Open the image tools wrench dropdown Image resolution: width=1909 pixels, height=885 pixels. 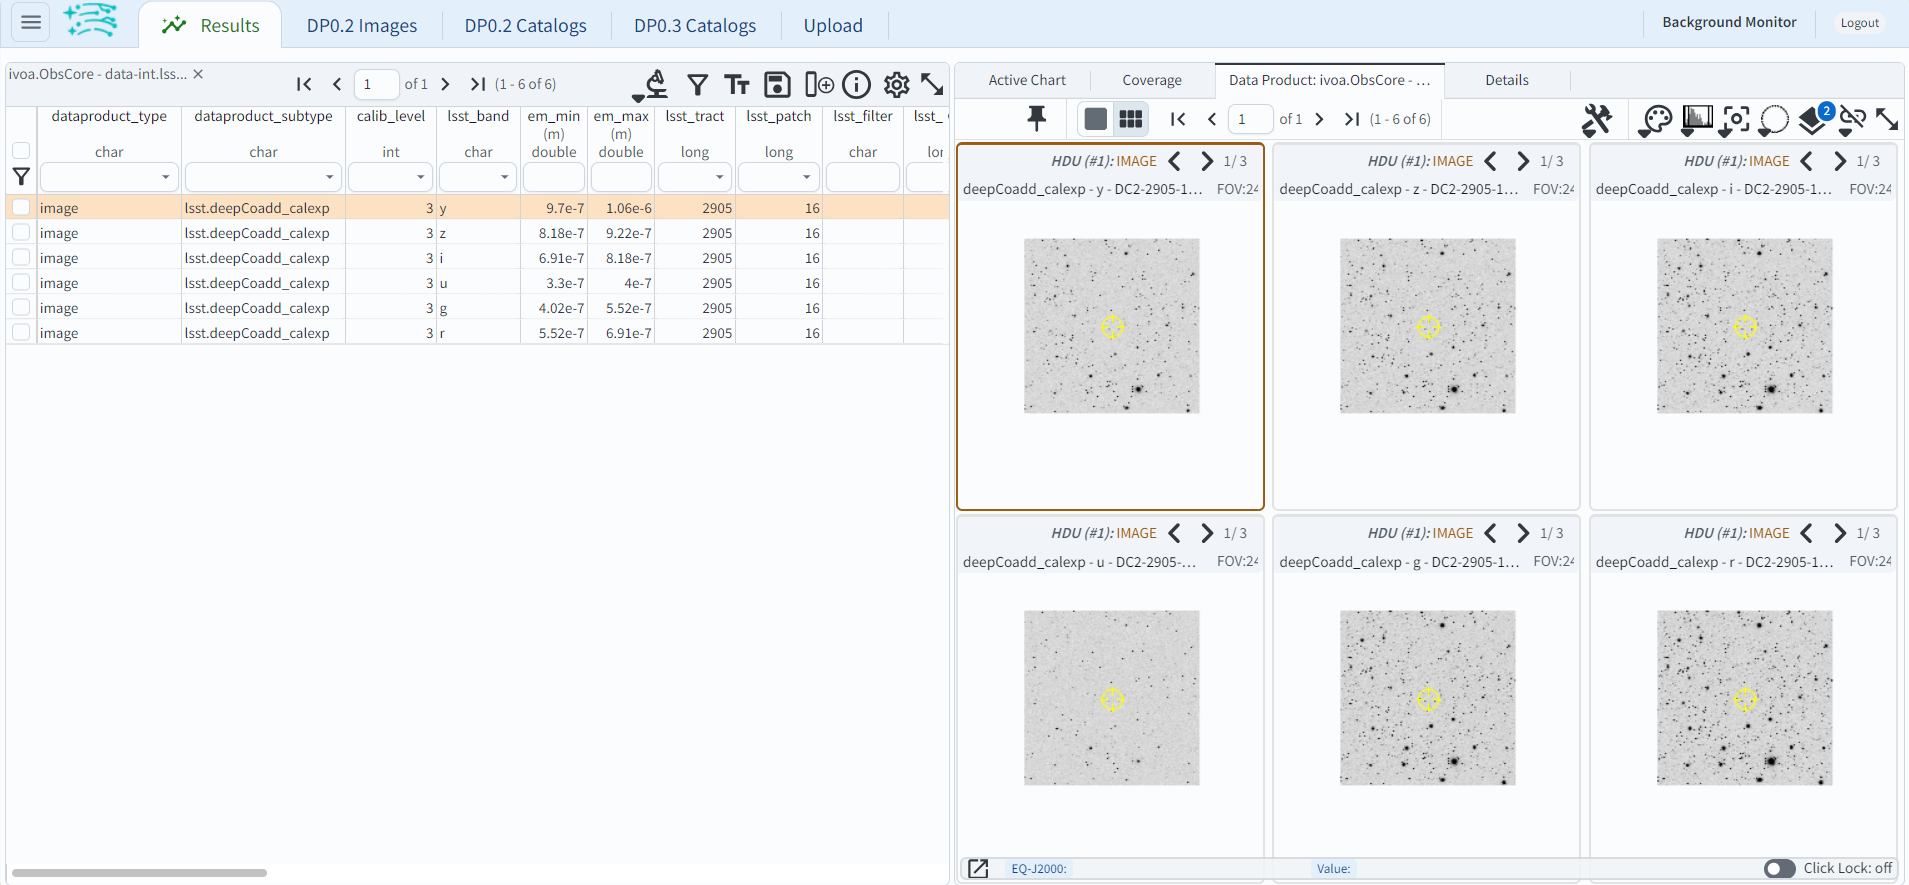tap(1597, 120)
